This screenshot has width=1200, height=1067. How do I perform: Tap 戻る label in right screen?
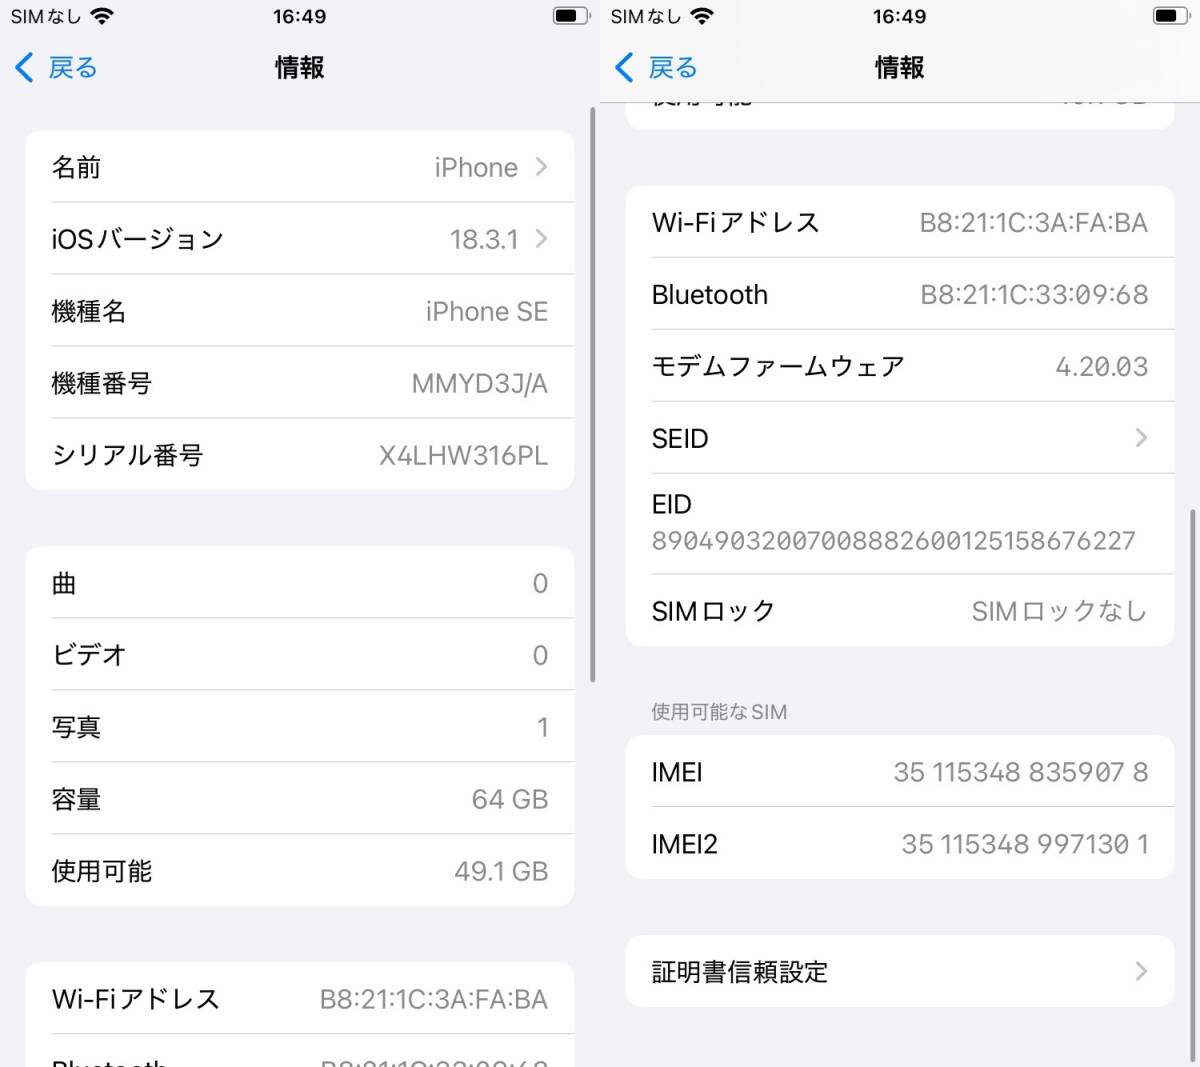673,68
